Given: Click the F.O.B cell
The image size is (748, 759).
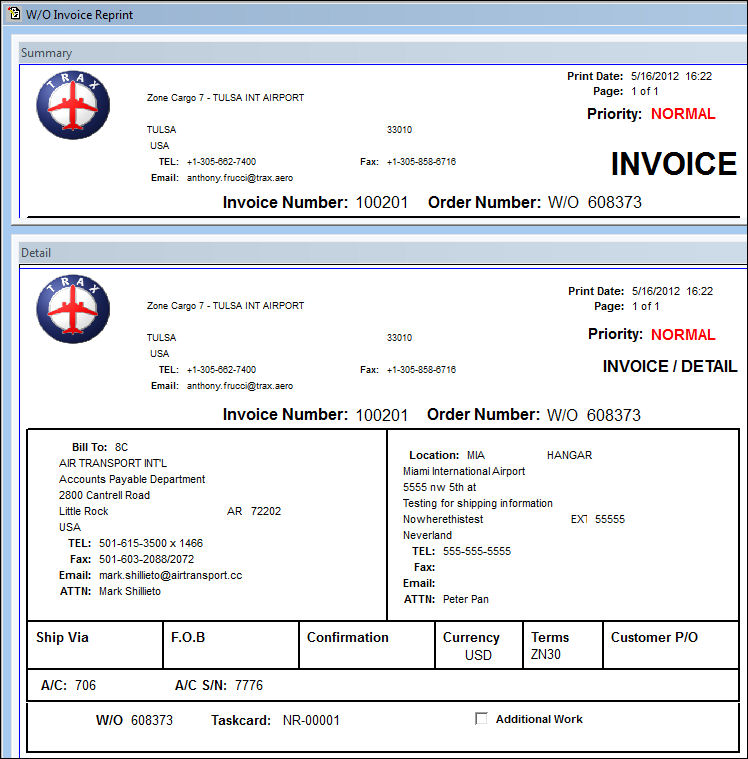Looking at the screenshot, I should point(230,645).
